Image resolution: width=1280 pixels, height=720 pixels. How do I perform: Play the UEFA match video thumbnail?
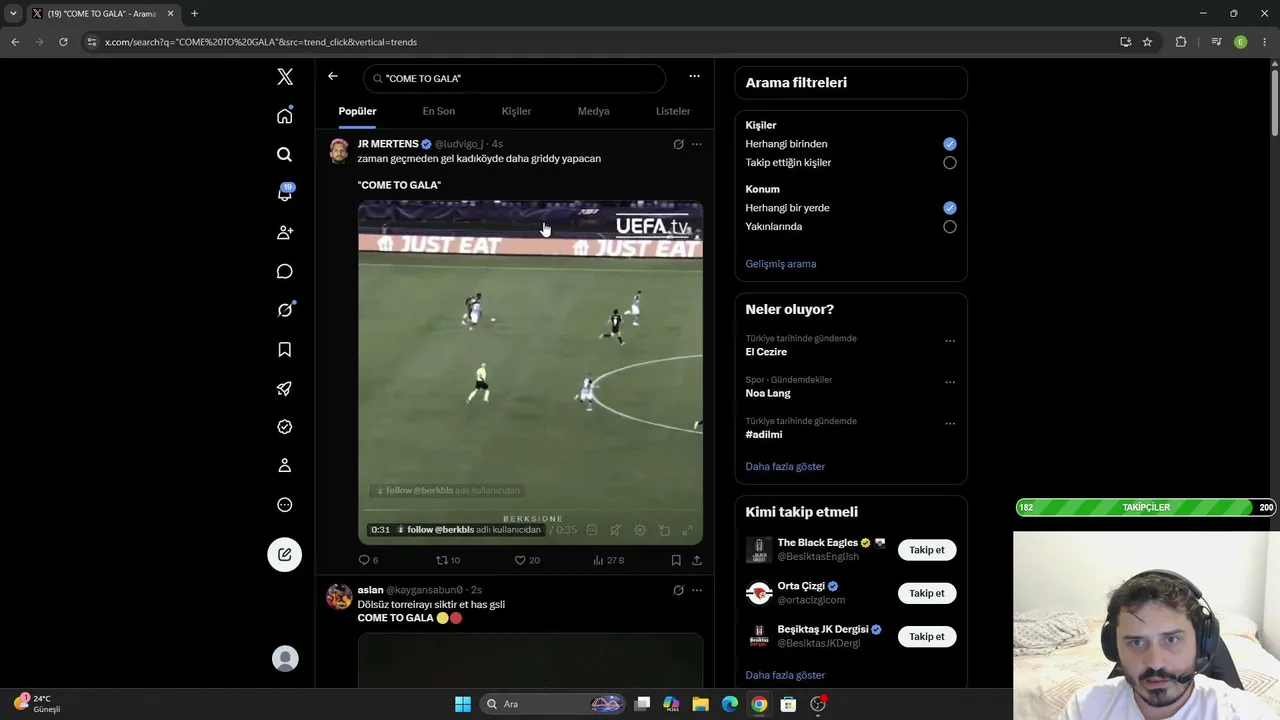[x=530, y=372]
